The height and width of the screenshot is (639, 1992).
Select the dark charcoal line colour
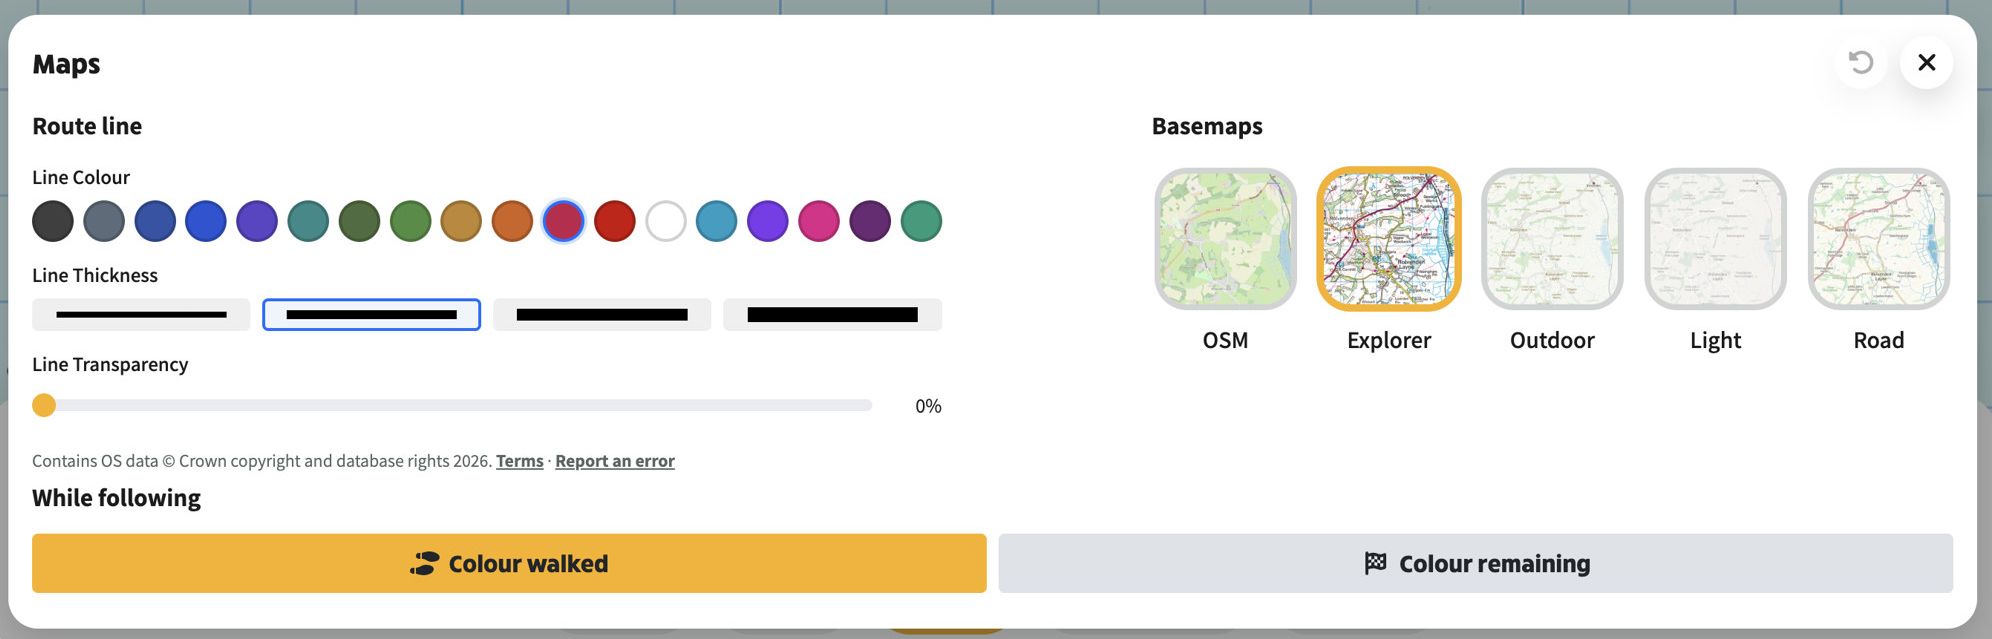click(x=53, y=221)
